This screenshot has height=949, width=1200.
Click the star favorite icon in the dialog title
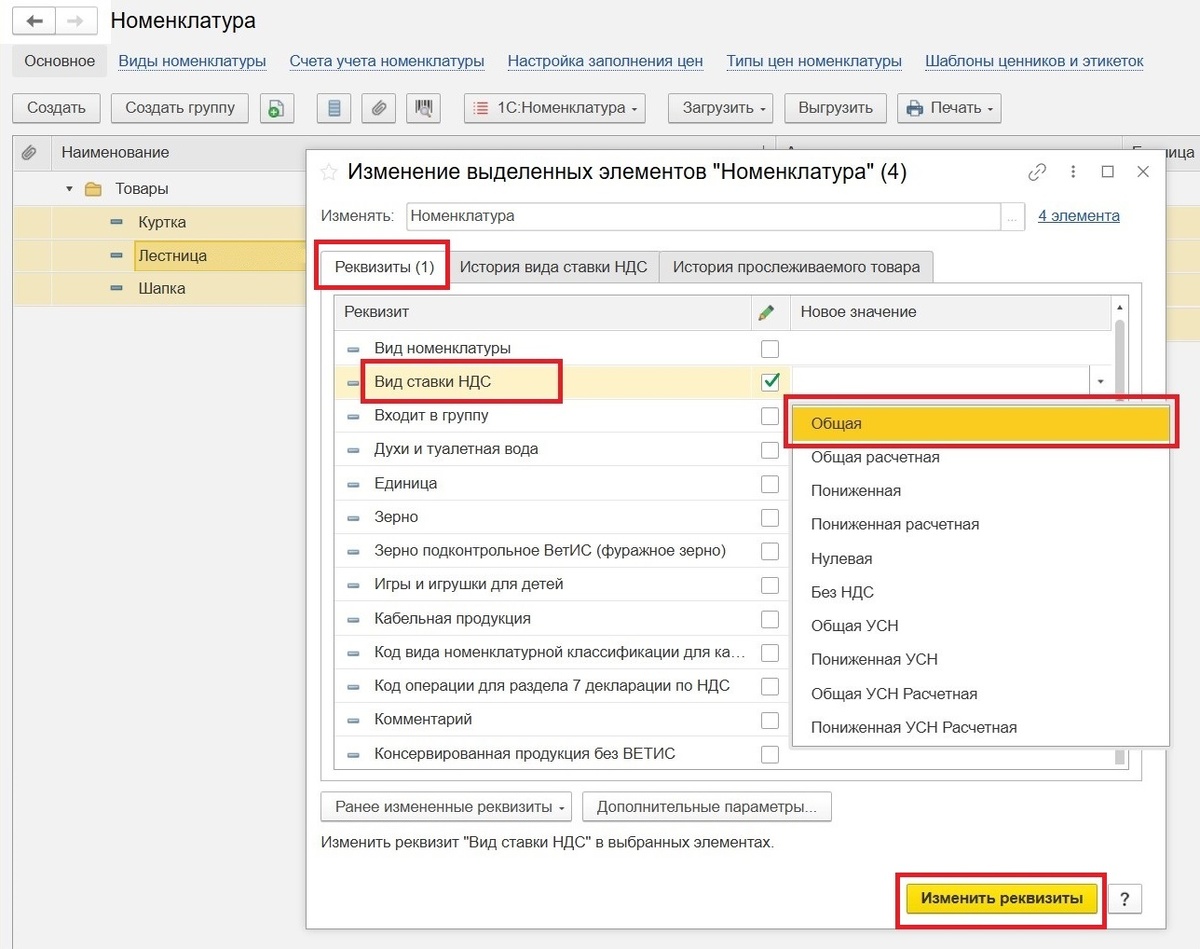(x=329, y=172)
